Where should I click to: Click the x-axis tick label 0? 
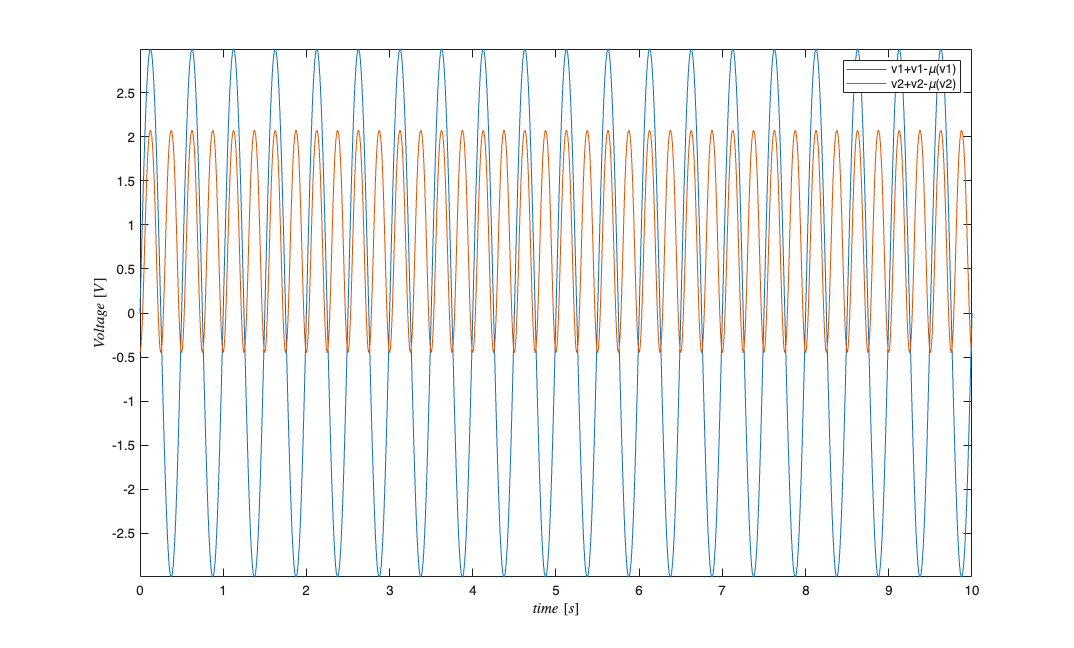(140, 591)
